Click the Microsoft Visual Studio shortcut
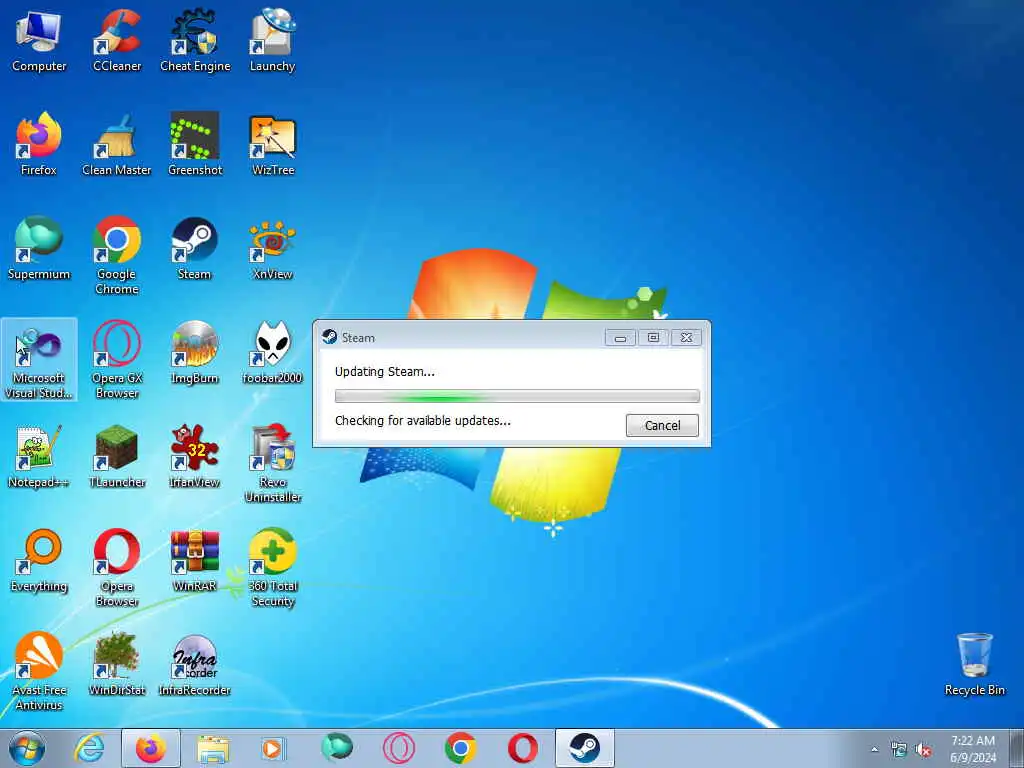This screenshot has width=1024, height=768. (x=39, y=359)
